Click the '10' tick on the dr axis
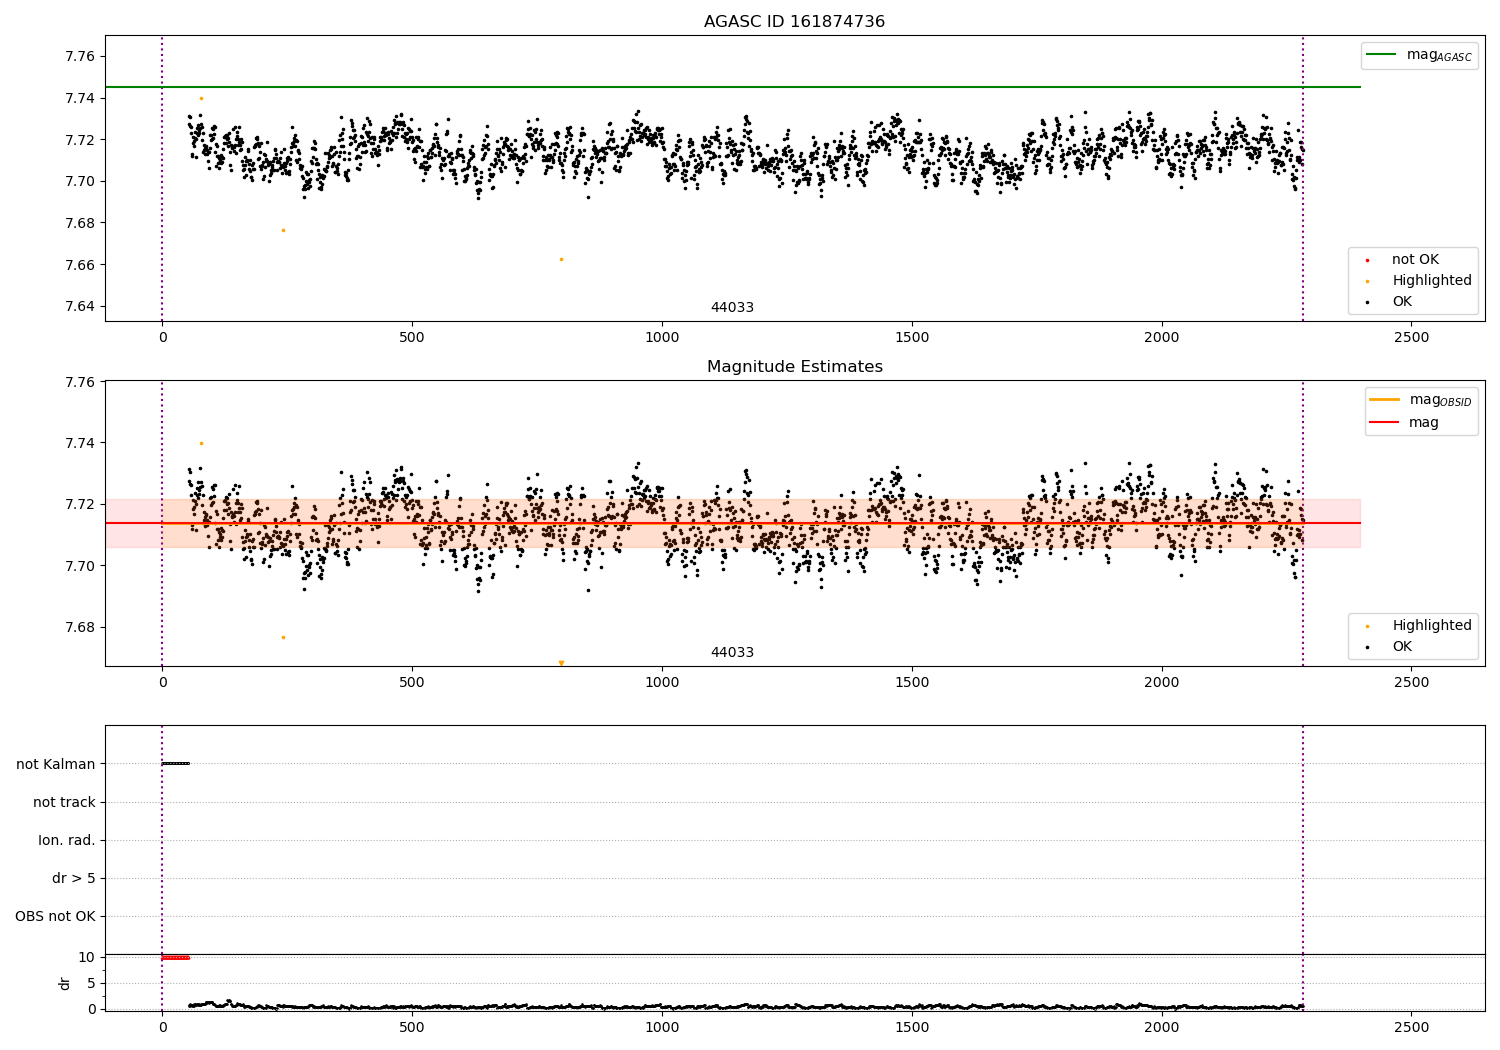The width and height of the screenshot is (1500, 1050). tap(87, 957)
